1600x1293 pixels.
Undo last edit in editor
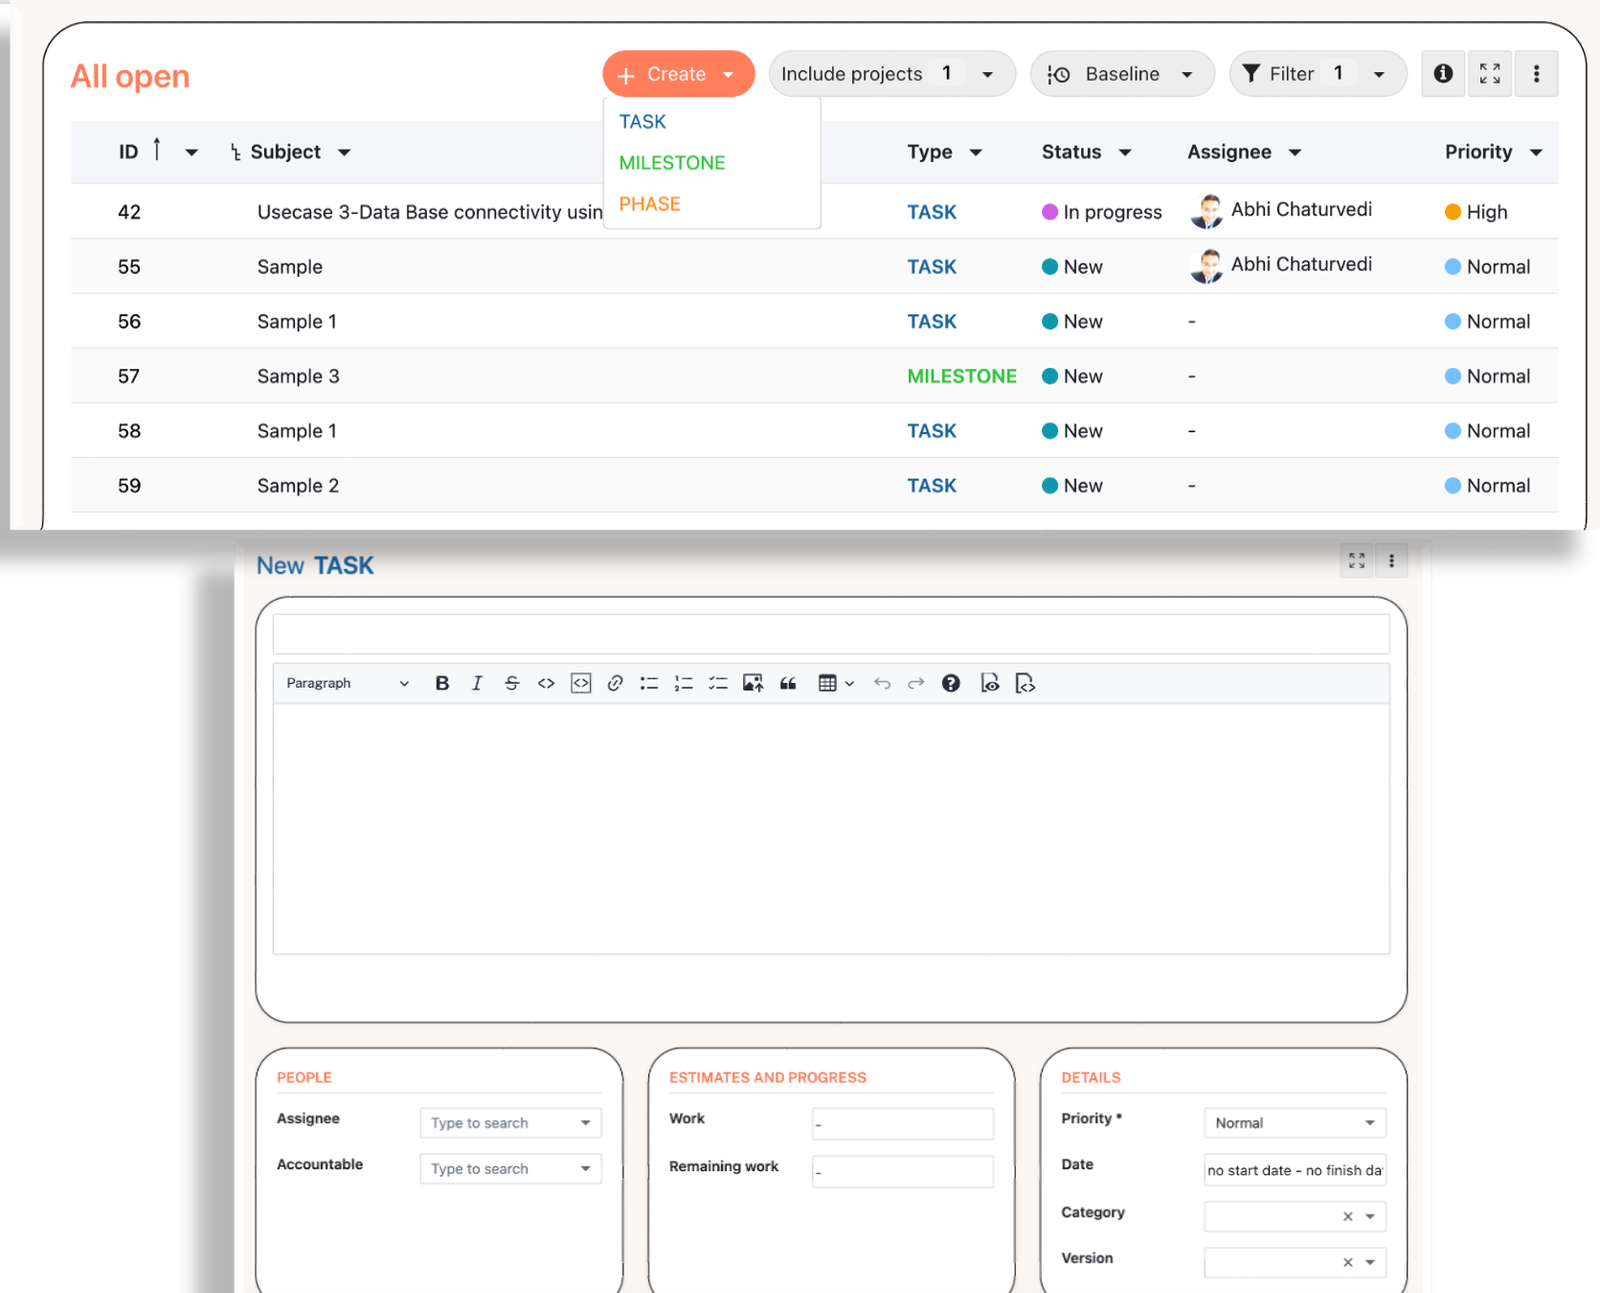click(x=882, y=683)
